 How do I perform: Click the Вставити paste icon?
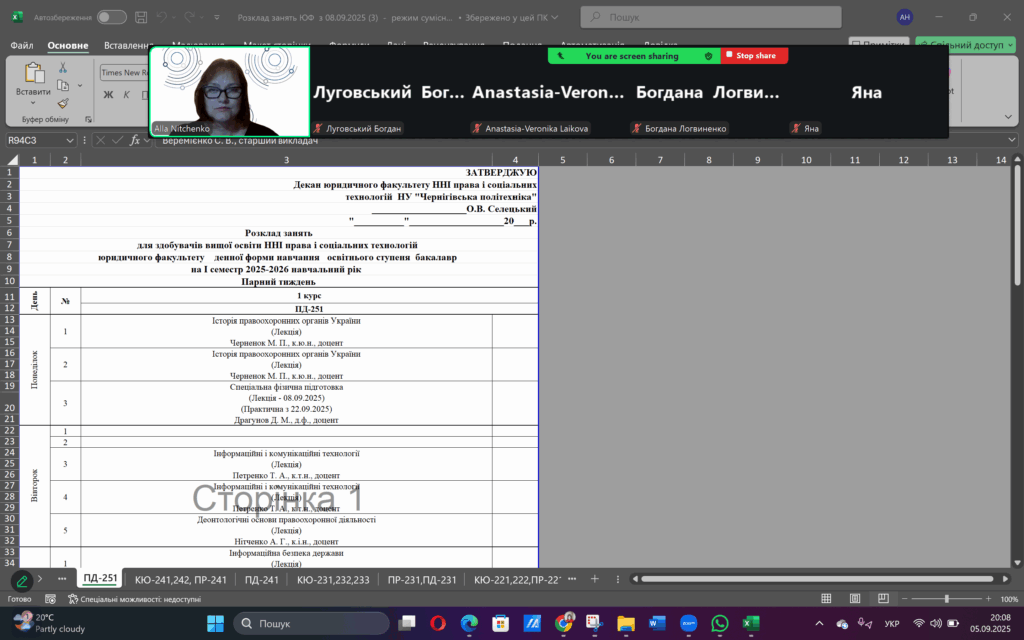(33, 73)
